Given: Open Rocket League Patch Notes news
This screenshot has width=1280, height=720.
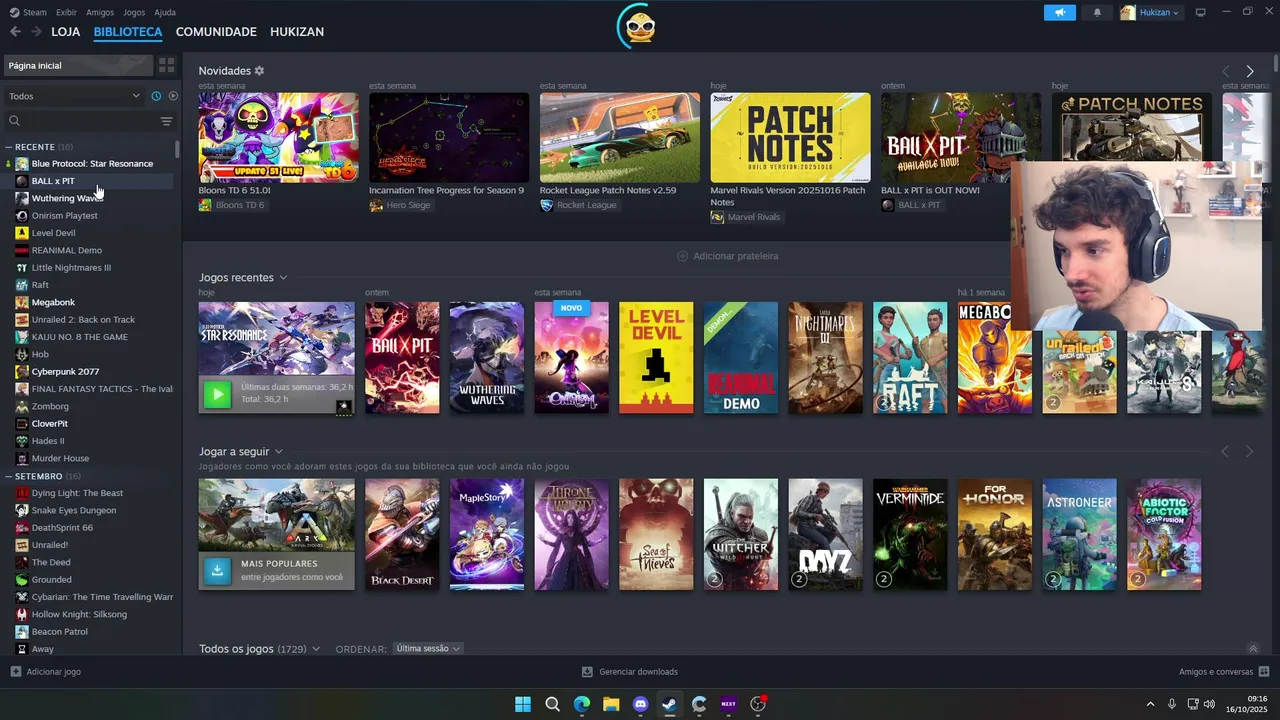Looking at the screenshot, I should click(x=620, y=138).
